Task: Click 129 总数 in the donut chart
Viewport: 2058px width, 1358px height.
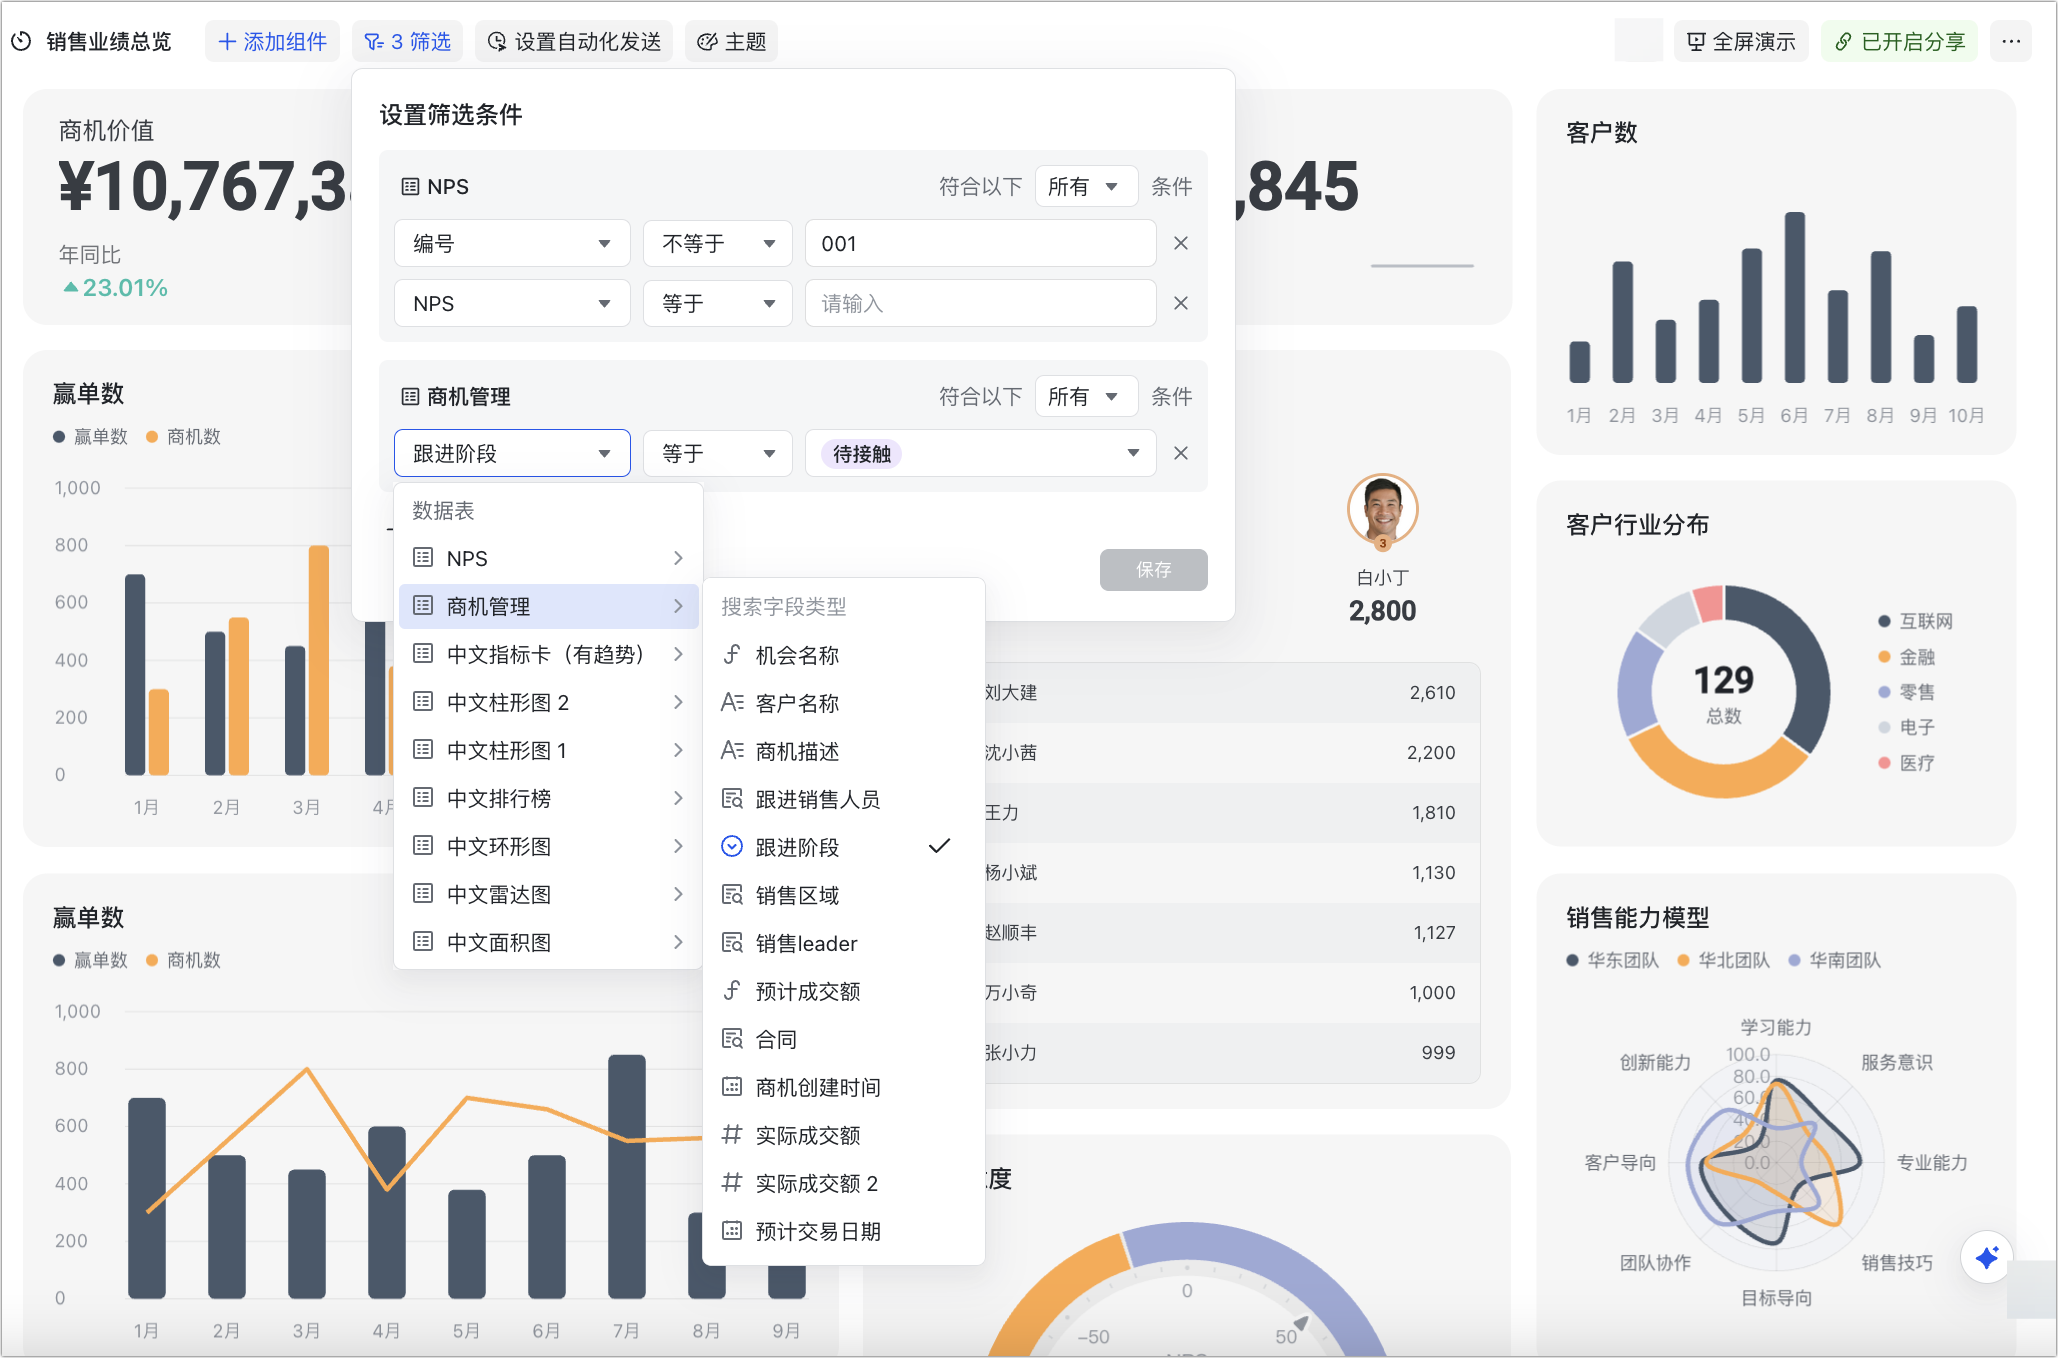Action: [1723, 692]
